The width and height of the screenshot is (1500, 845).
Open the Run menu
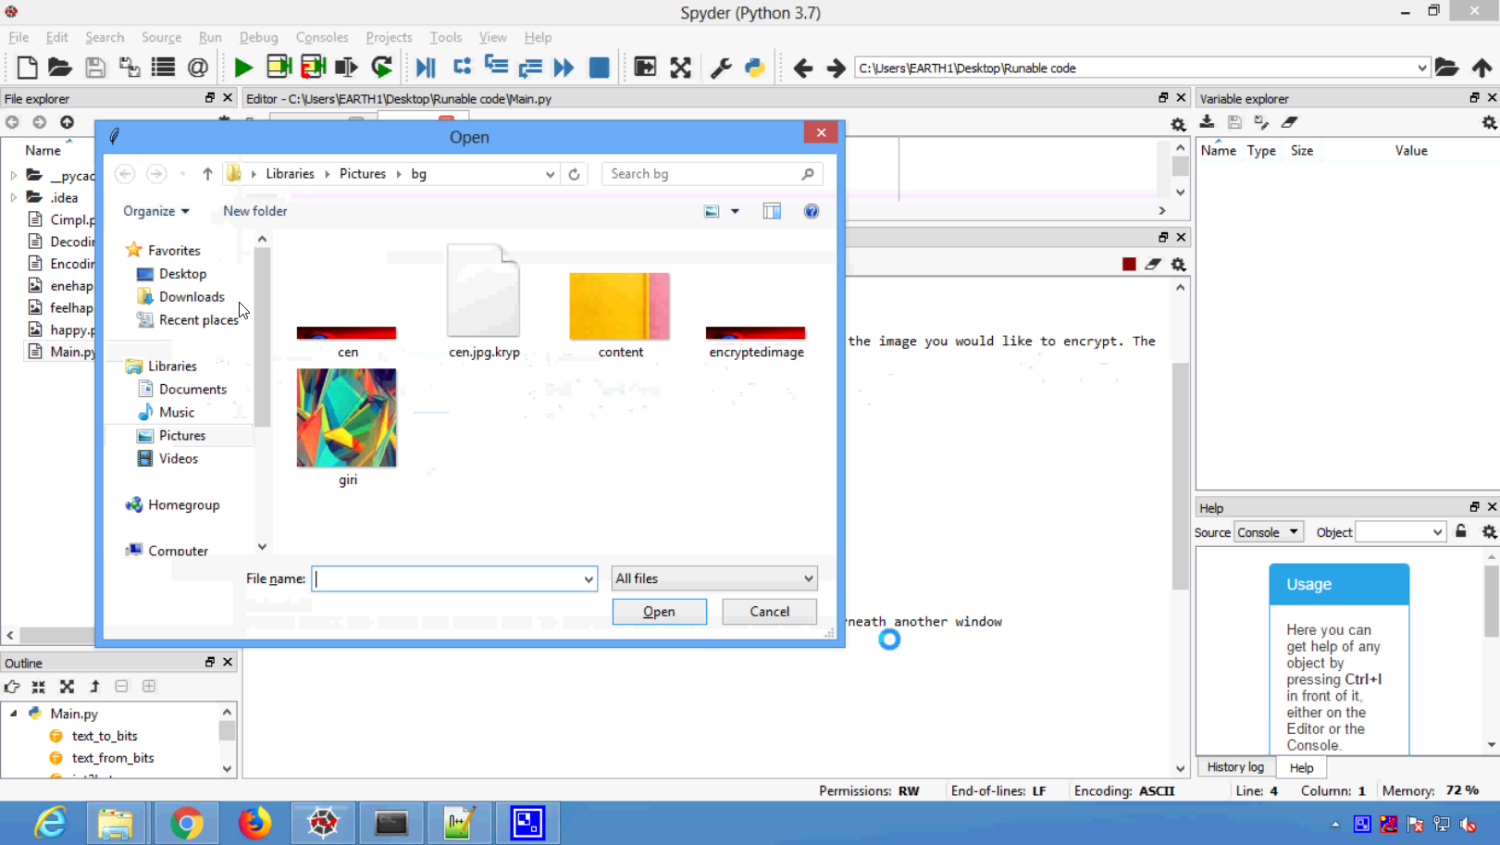coord(210,37)
